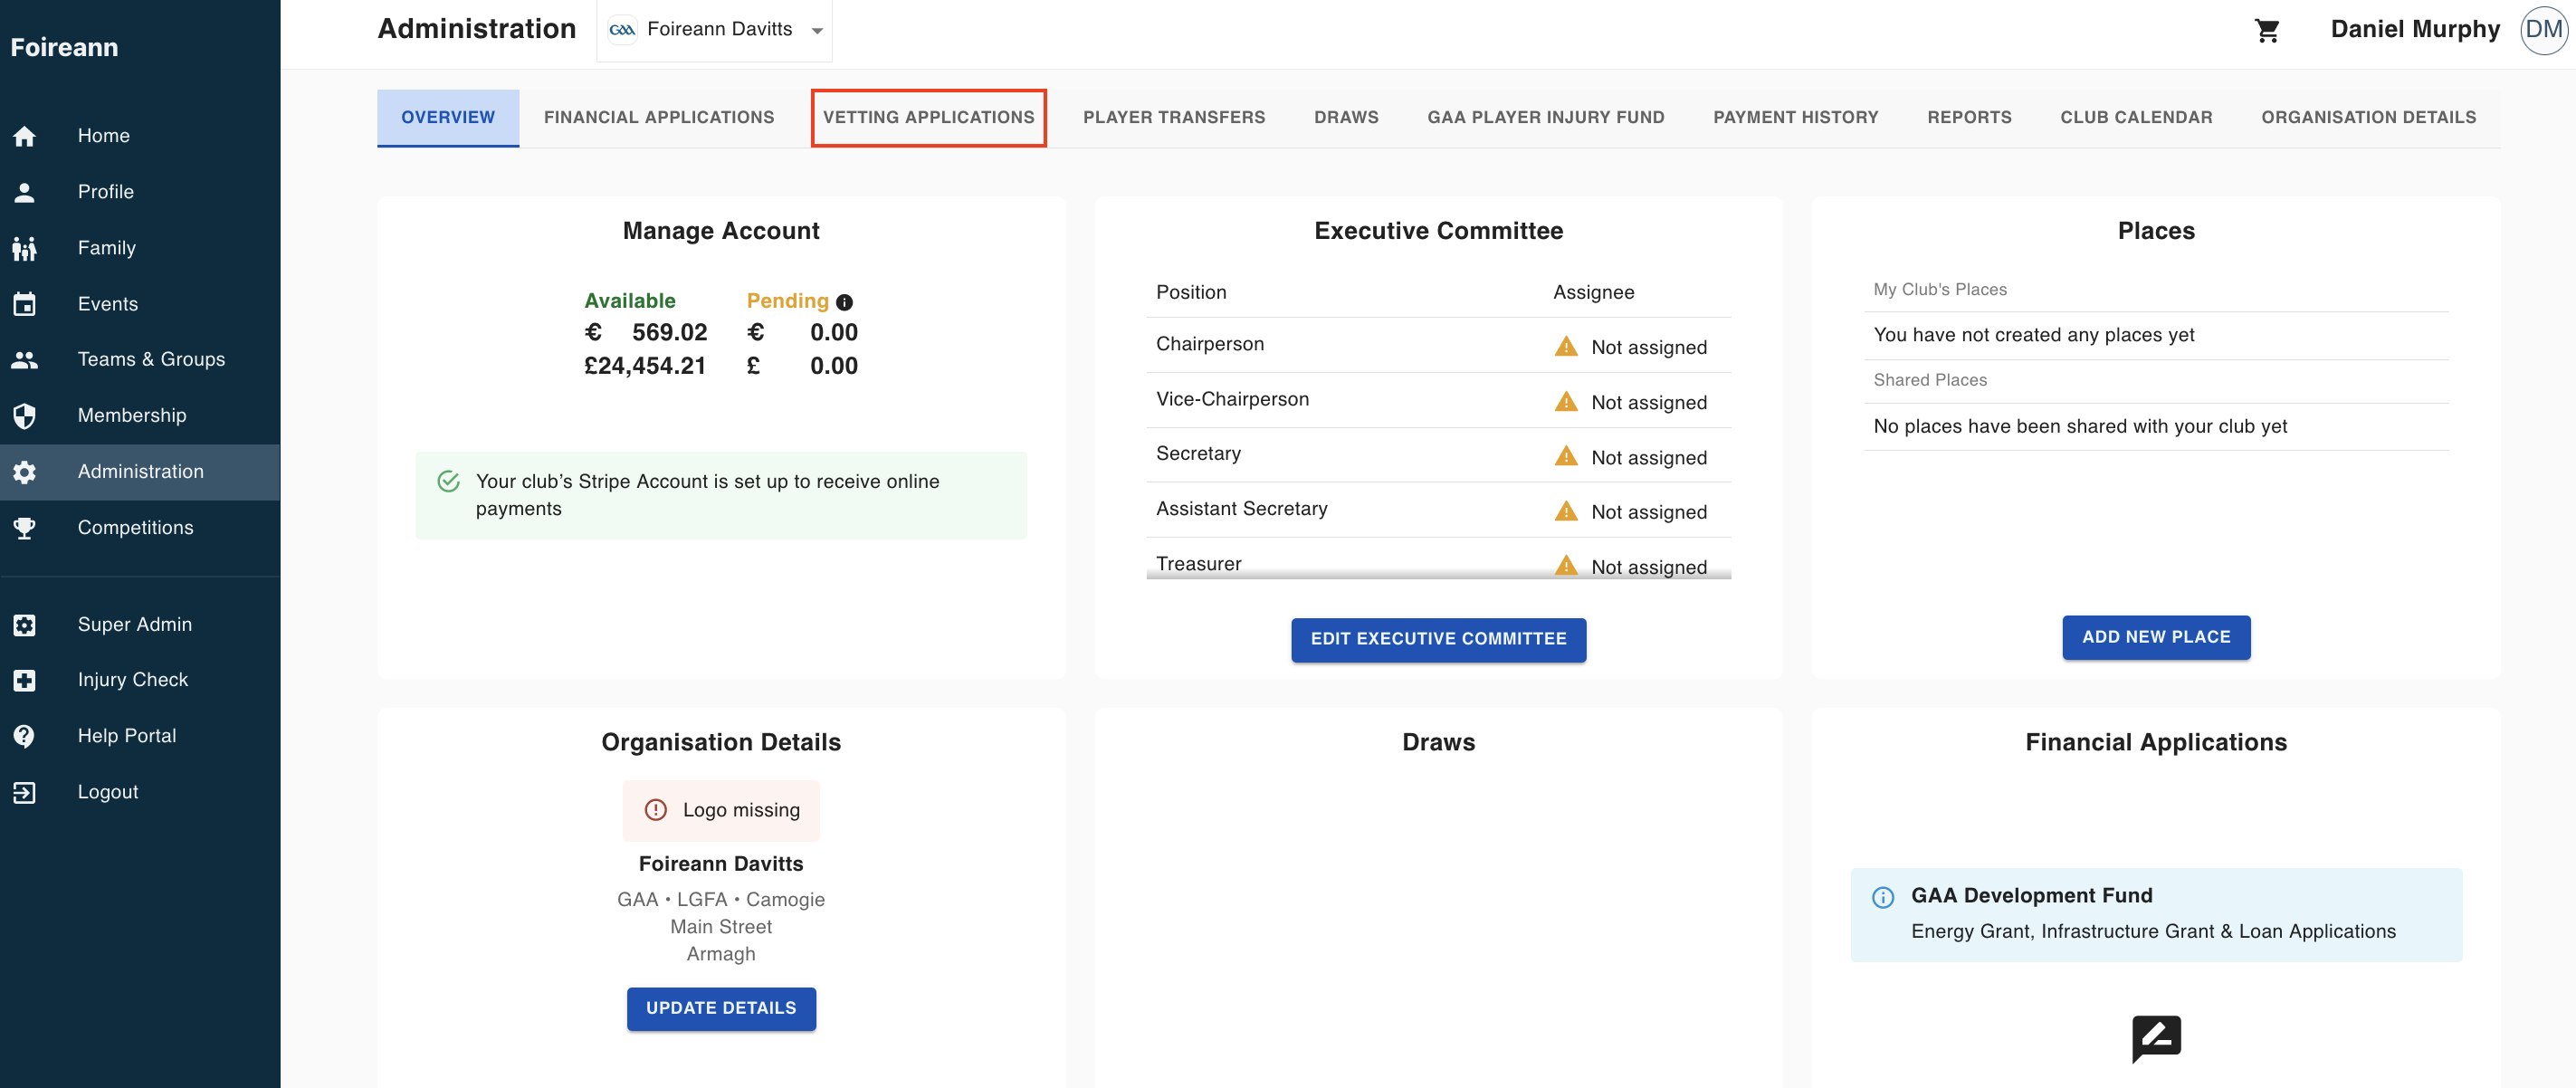The width and height of the screenshot is (2576, 1088).
Task: Click the £24,454.21 available balance
Action: (x=645, y=367)
